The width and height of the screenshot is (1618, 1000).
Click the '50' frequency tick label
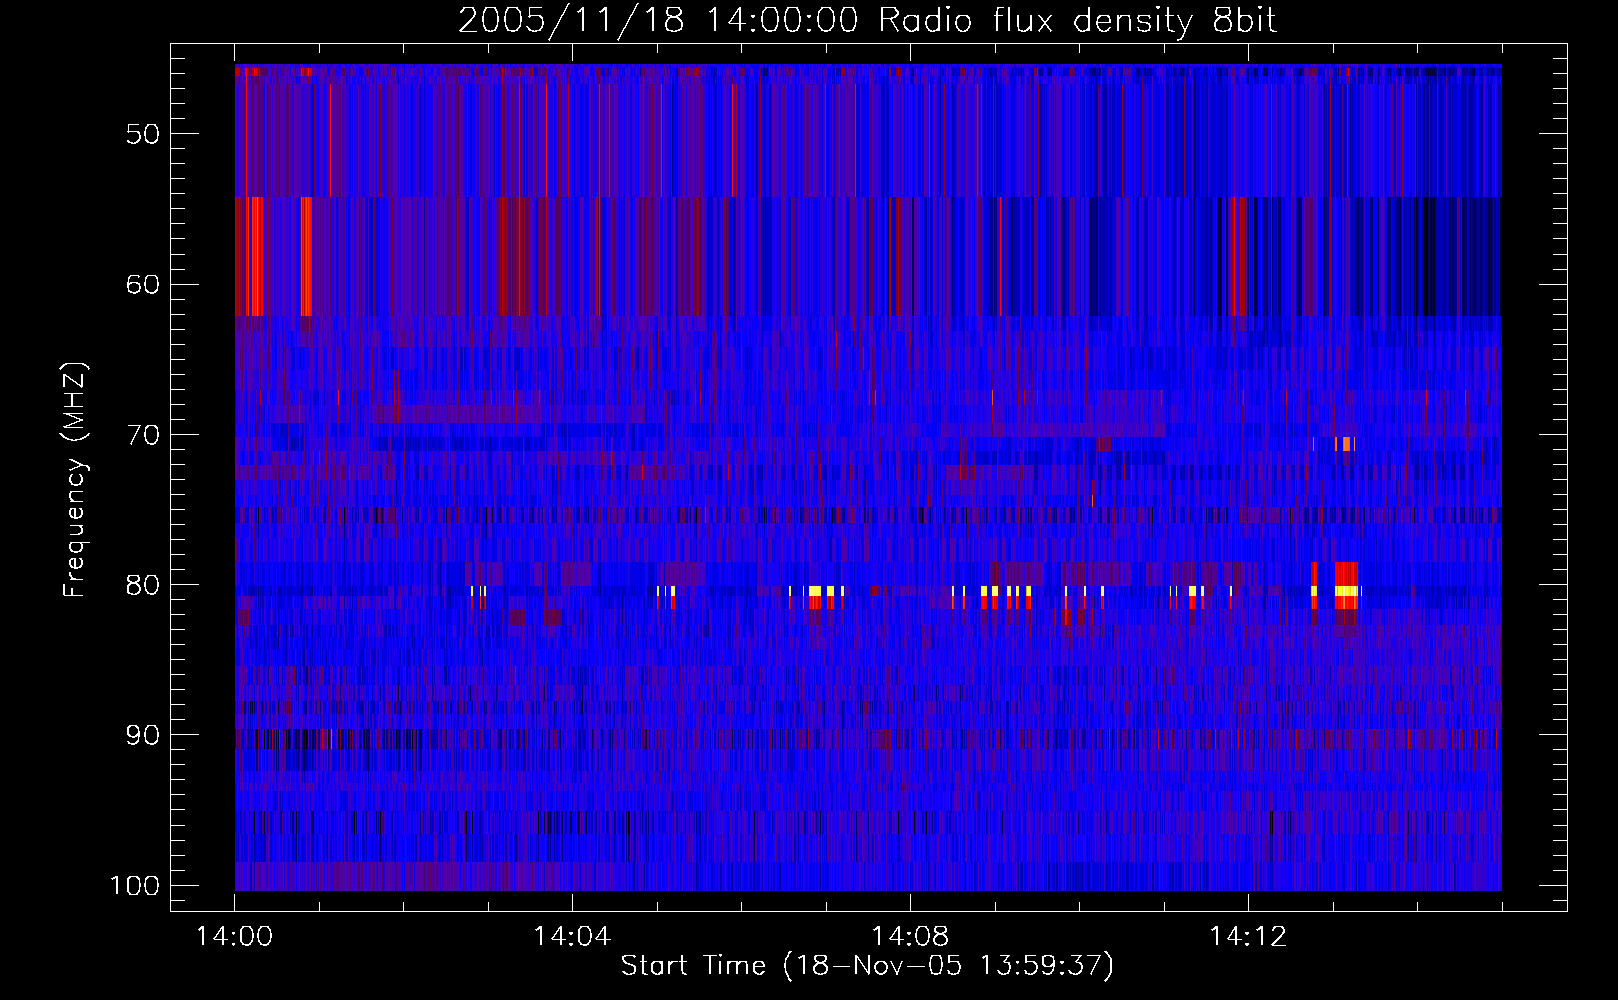pos(143,135)
